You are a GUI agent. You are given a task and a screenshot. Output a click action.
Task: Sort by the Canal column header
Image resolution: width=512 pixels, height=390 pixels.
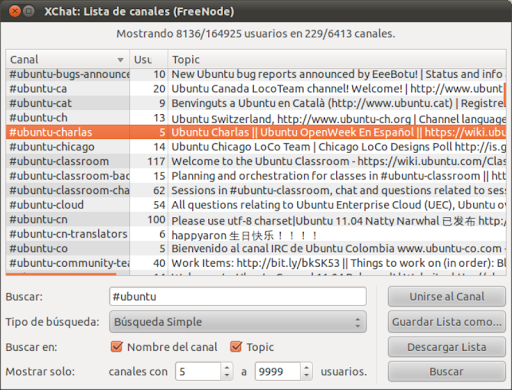[68, 59]
